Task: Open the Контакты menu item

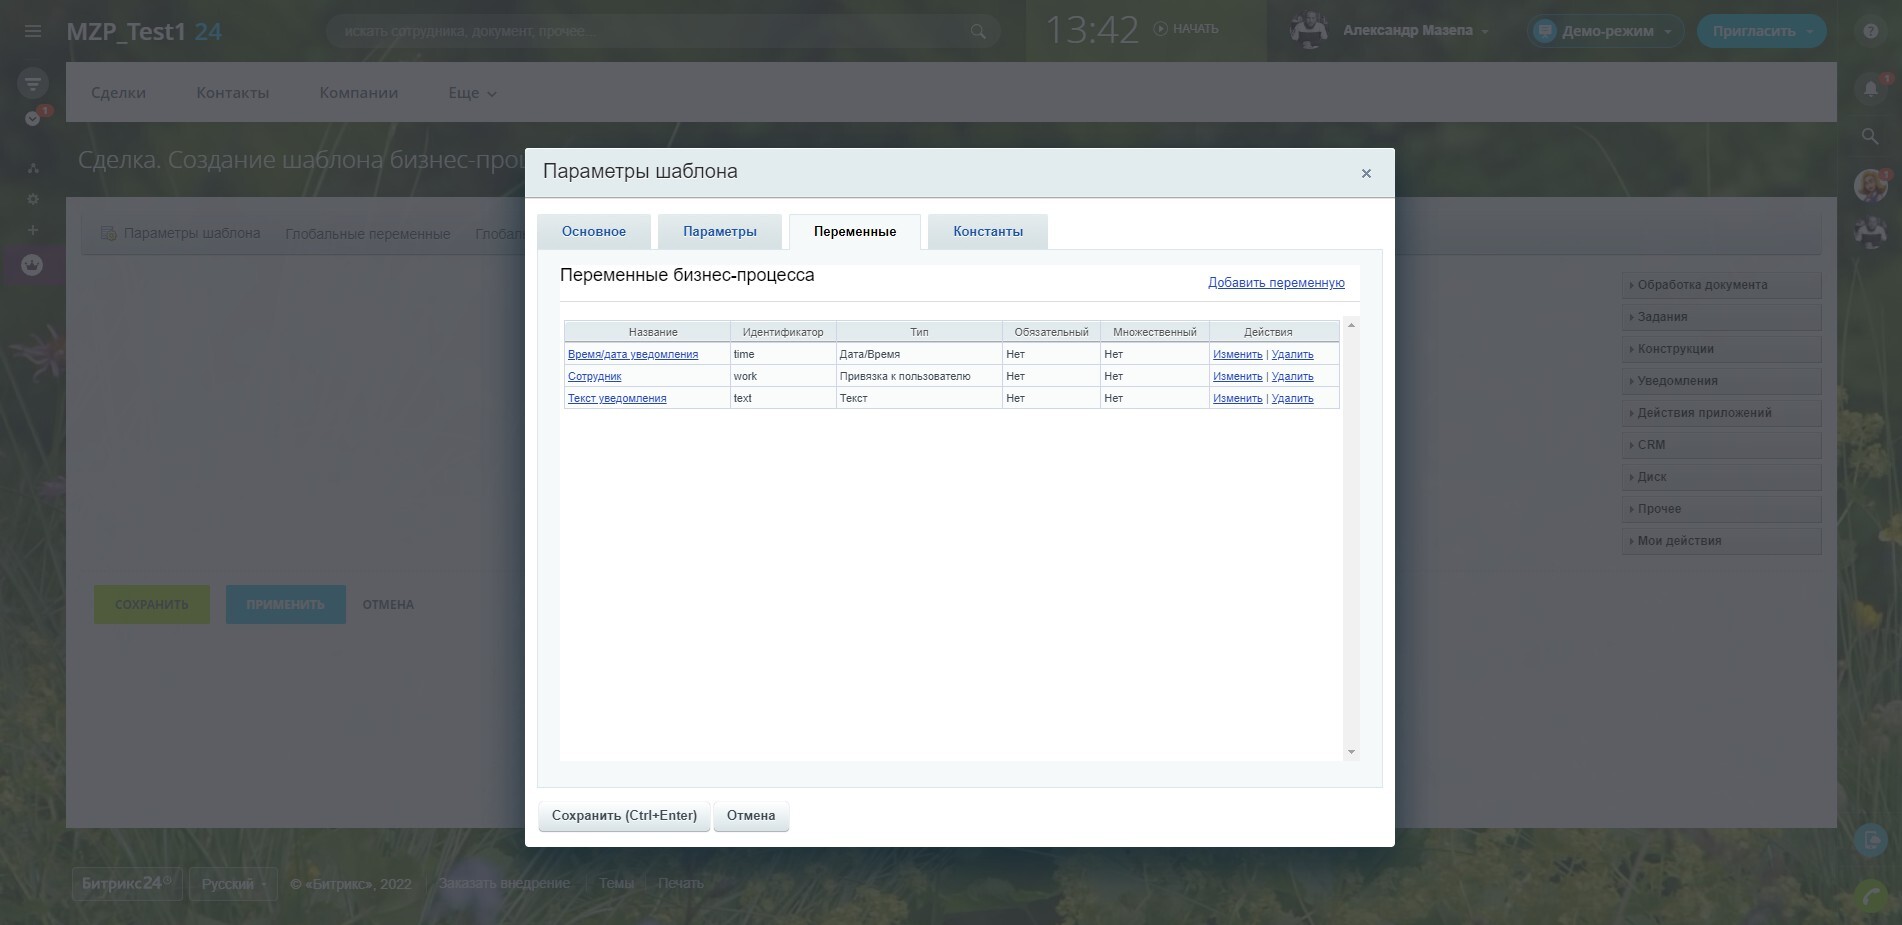Action: [x=233, y=93]
